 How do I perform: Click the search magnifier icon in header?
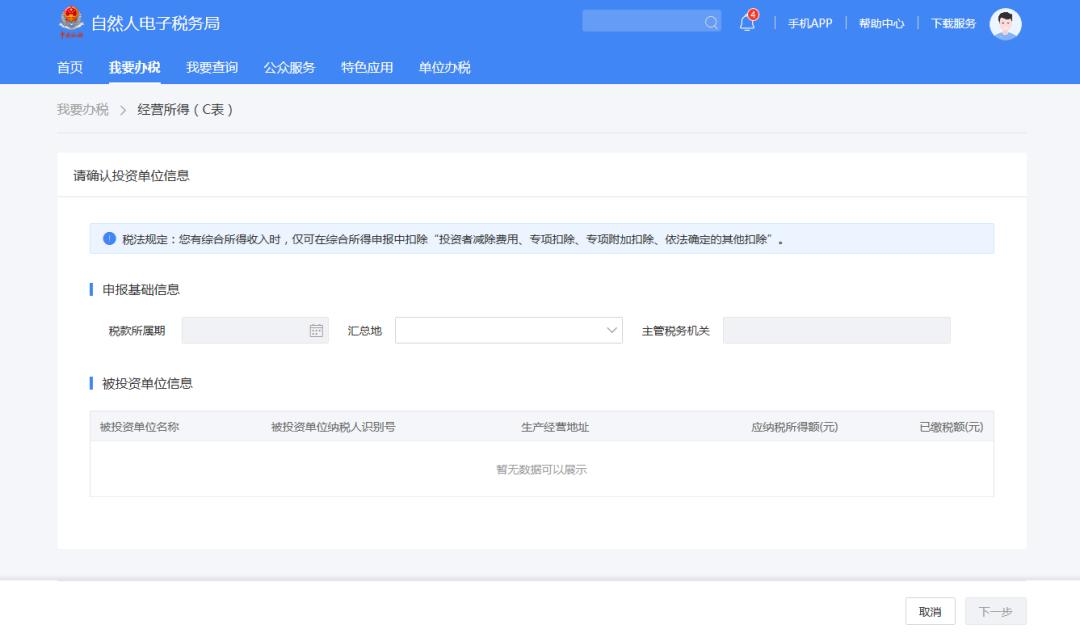click(710, 20)
